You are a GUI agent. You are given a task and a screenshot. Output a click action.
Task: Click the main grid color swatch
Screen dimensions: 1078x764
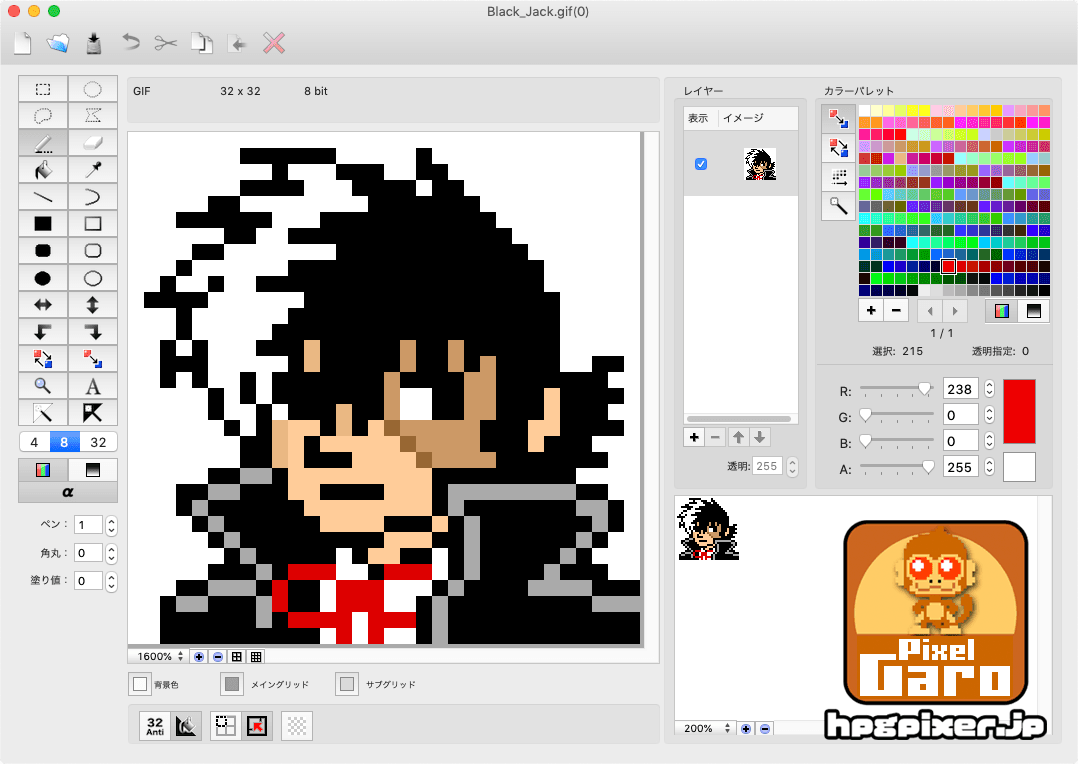click(232, 684)
